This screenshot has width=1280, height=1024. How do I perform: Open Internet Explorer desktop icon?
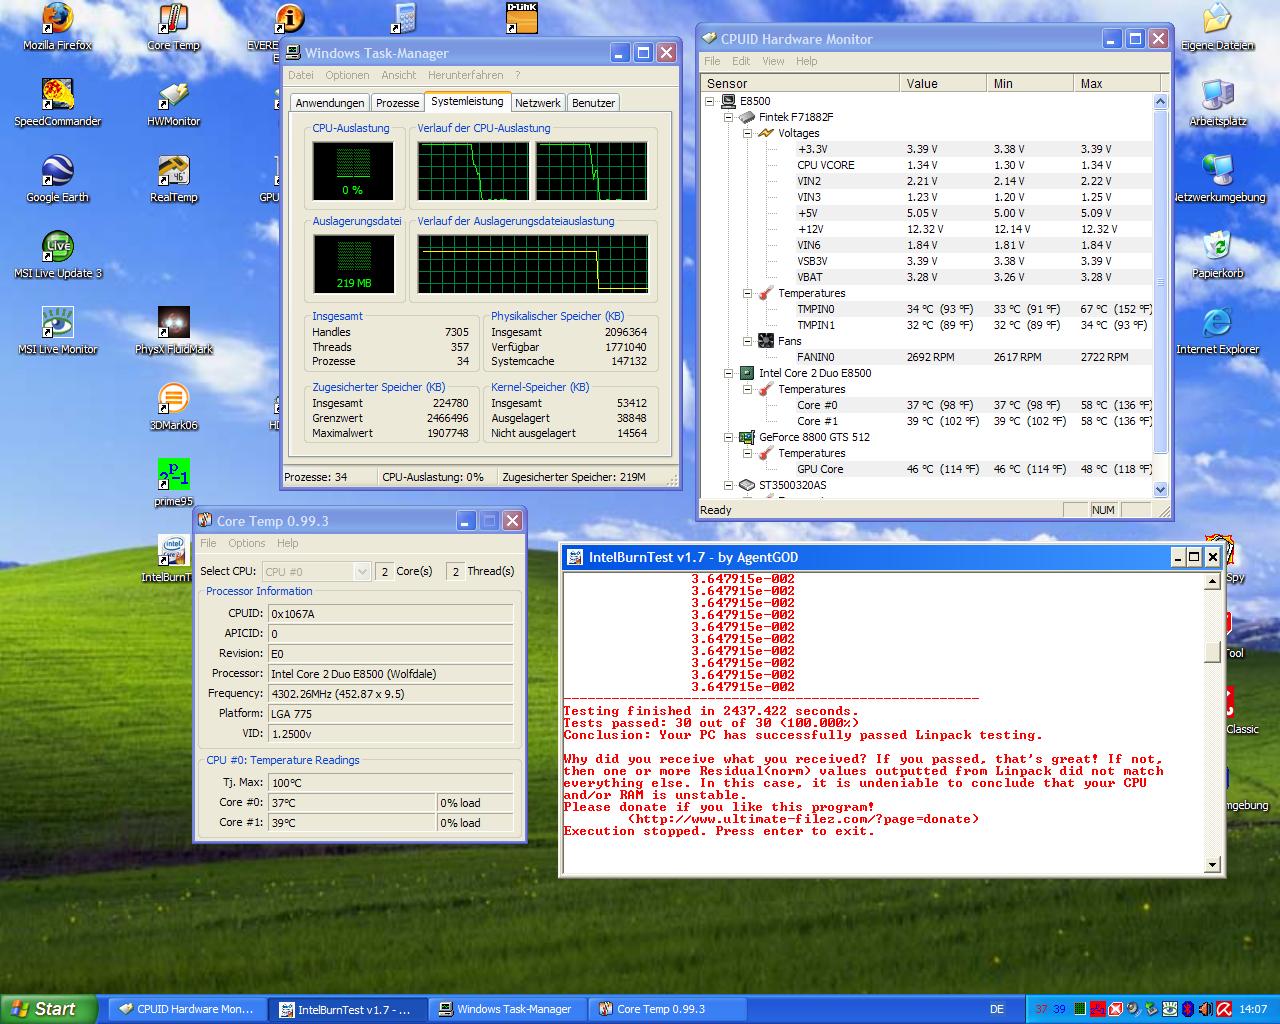point(1217,332)
